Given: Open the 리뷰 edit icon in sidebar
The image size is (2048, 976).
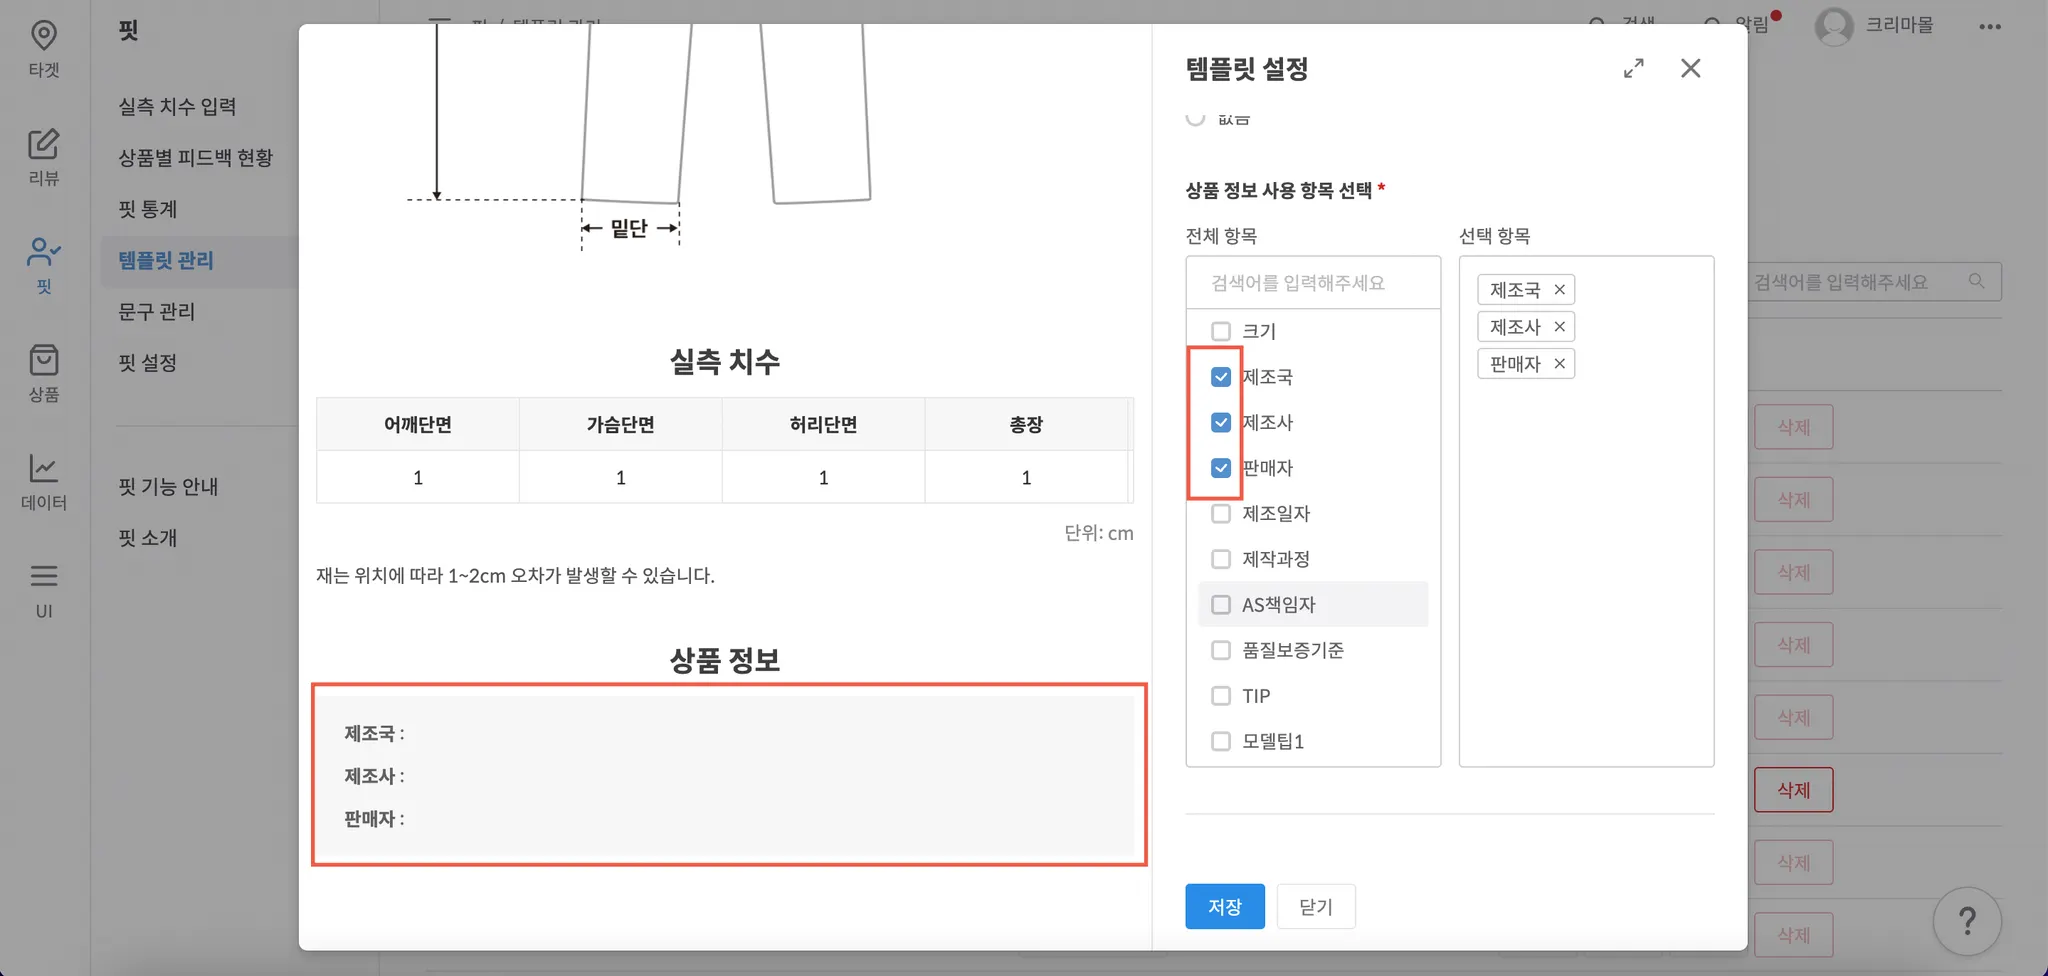Looking at the screenshot, I should pyautogui.click(x=44, y=156).
